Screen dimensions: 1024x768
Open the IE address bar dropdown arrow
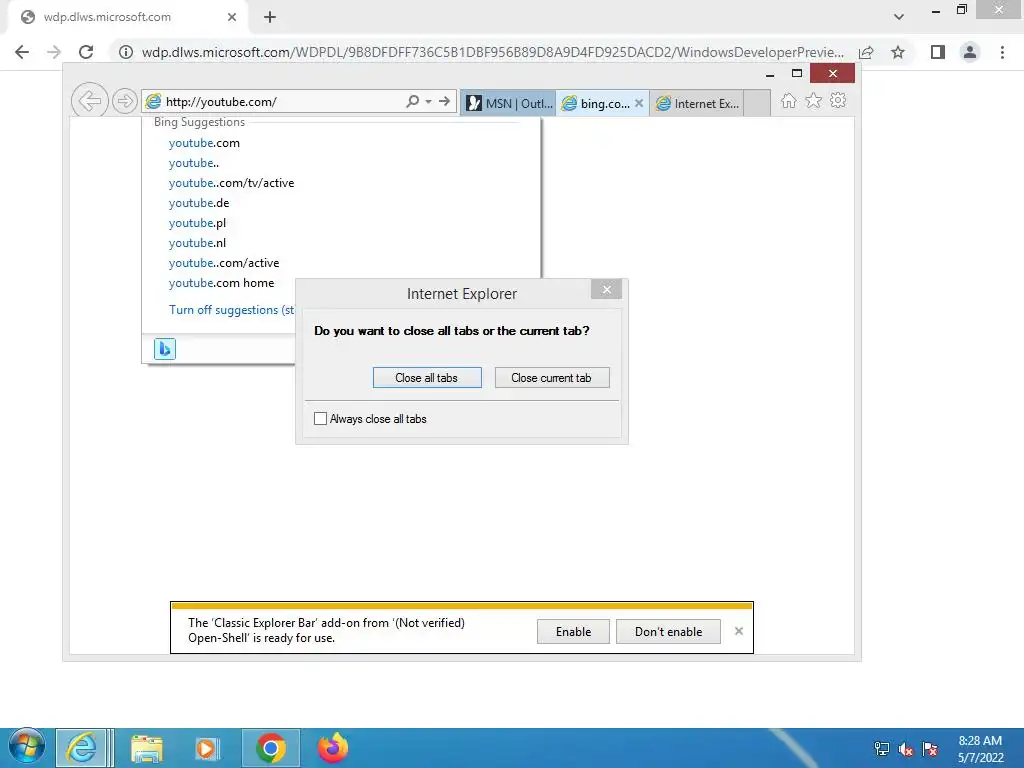428,101
